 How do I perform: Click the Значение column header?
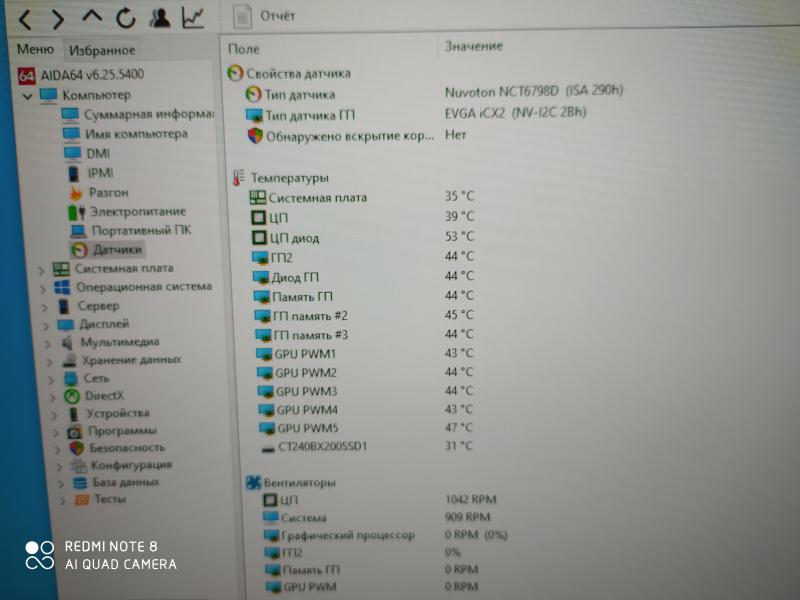click(474, 46)
